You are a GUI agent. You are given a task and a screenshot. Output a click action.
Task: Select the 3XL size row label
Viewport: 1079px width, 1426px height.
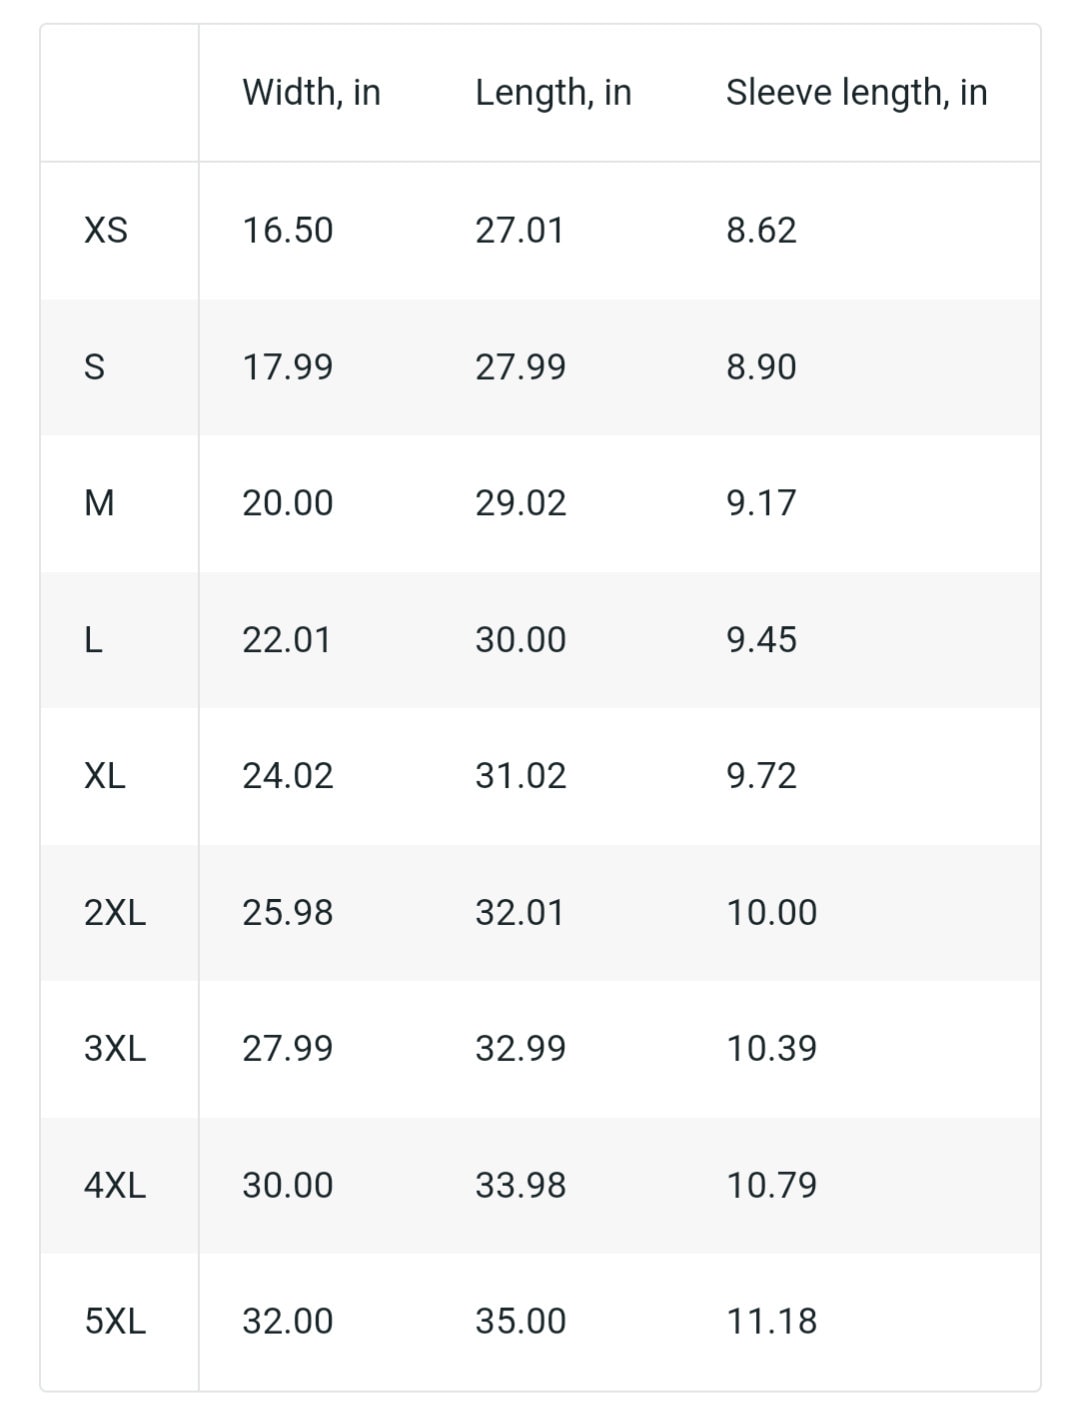115,1049
